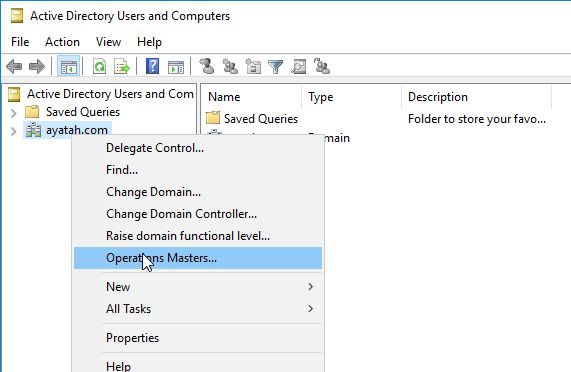Screen dimensions: 571x372
Task: Select Change Domain Controller... menu item
Action: [198, 214]
